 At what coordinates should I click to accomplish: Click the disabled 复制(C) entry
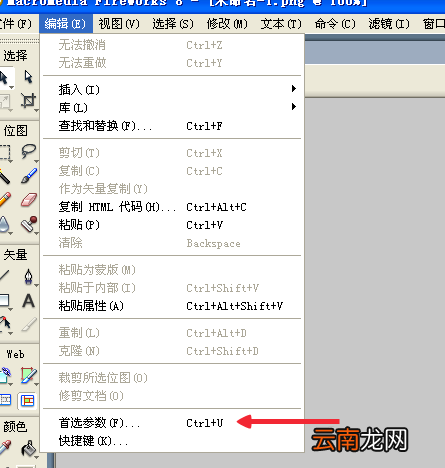point(172,171)
